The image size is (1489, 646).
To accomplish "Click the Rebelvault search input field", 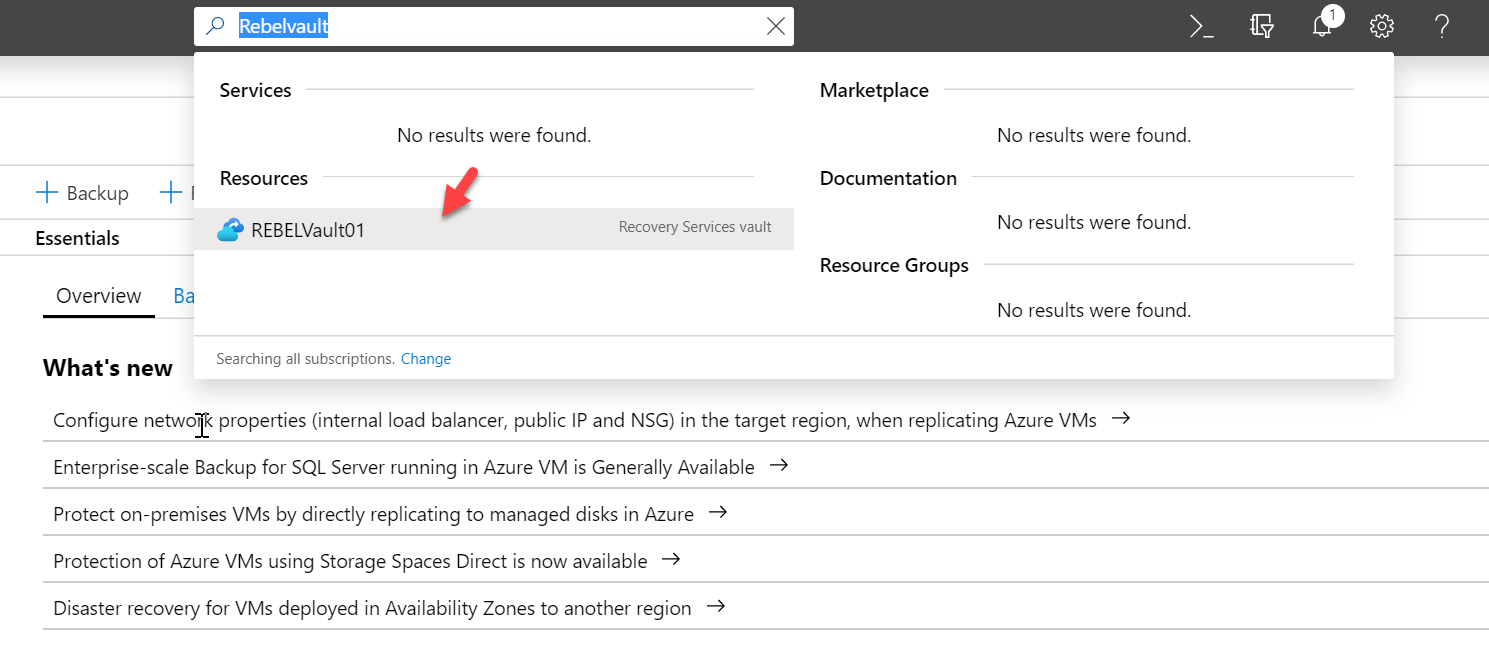I will pos(494,27).
